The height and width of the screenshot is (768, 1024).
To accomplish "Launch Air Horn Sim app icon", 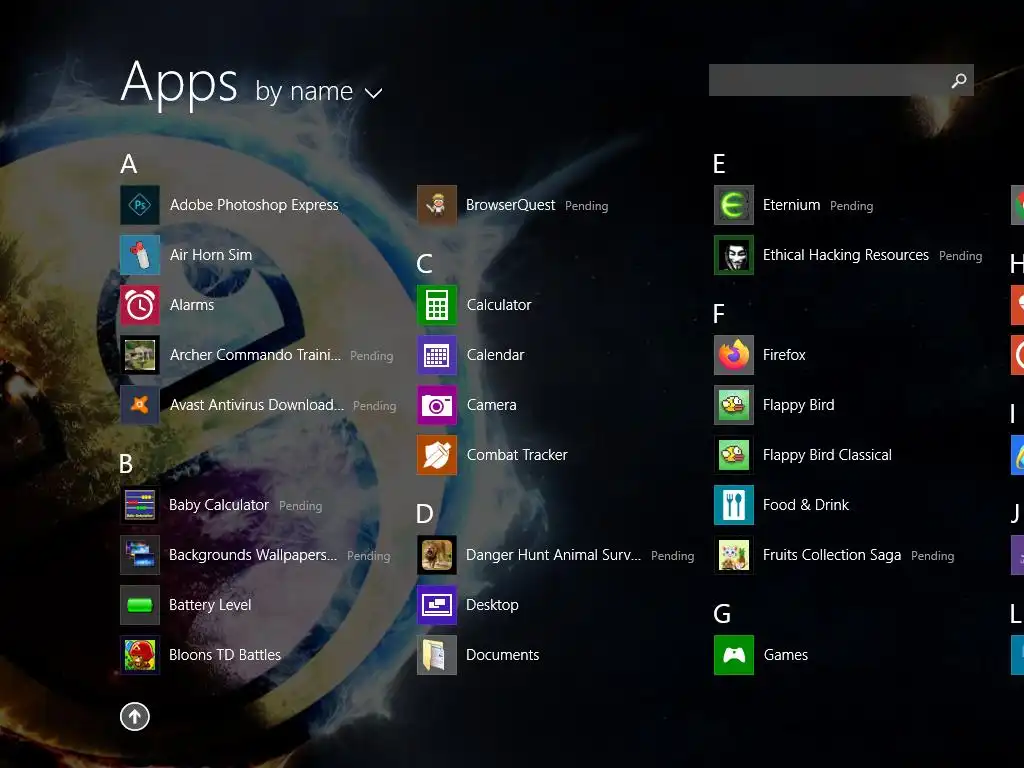I will [140, 255].
